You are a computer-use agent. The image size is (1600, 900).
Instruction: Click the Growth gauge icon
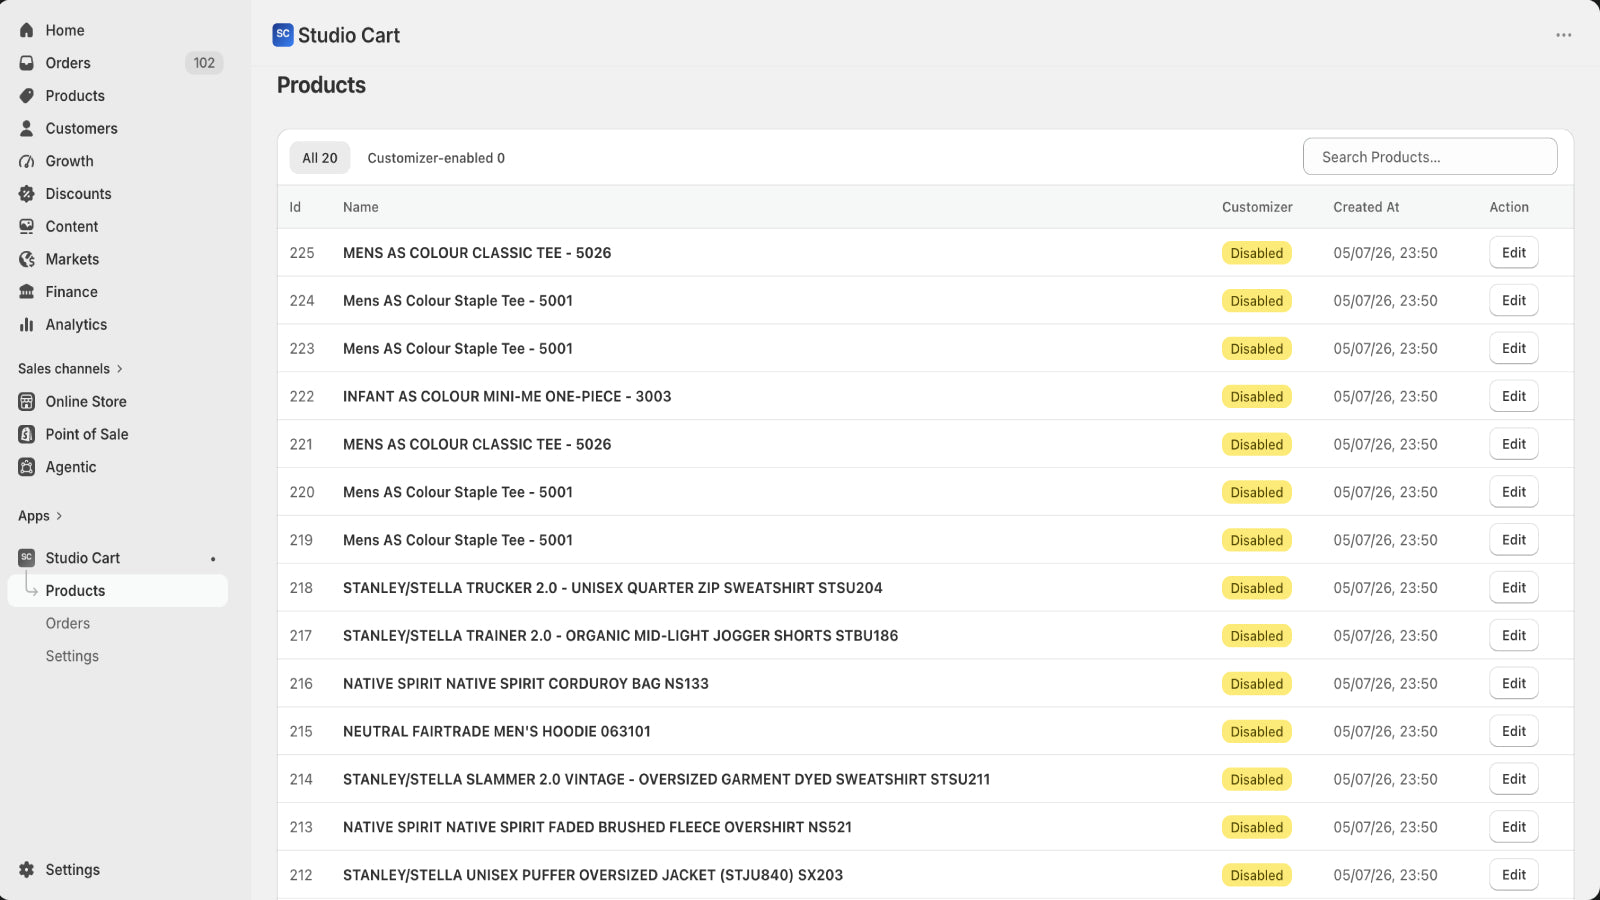click(x=27, y=161)
